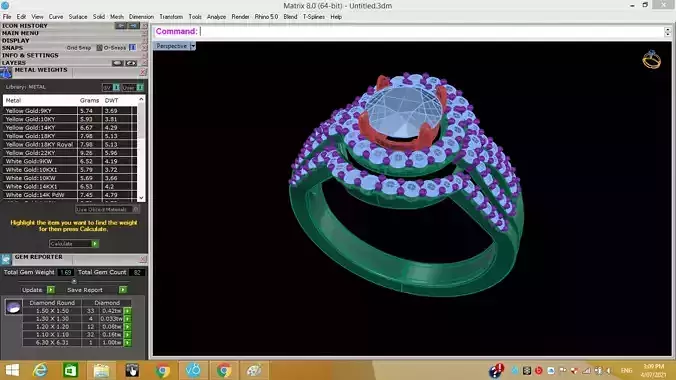Expand the Layers panel
This screenshot has width=676, height=380.
[x=14, y=63]
